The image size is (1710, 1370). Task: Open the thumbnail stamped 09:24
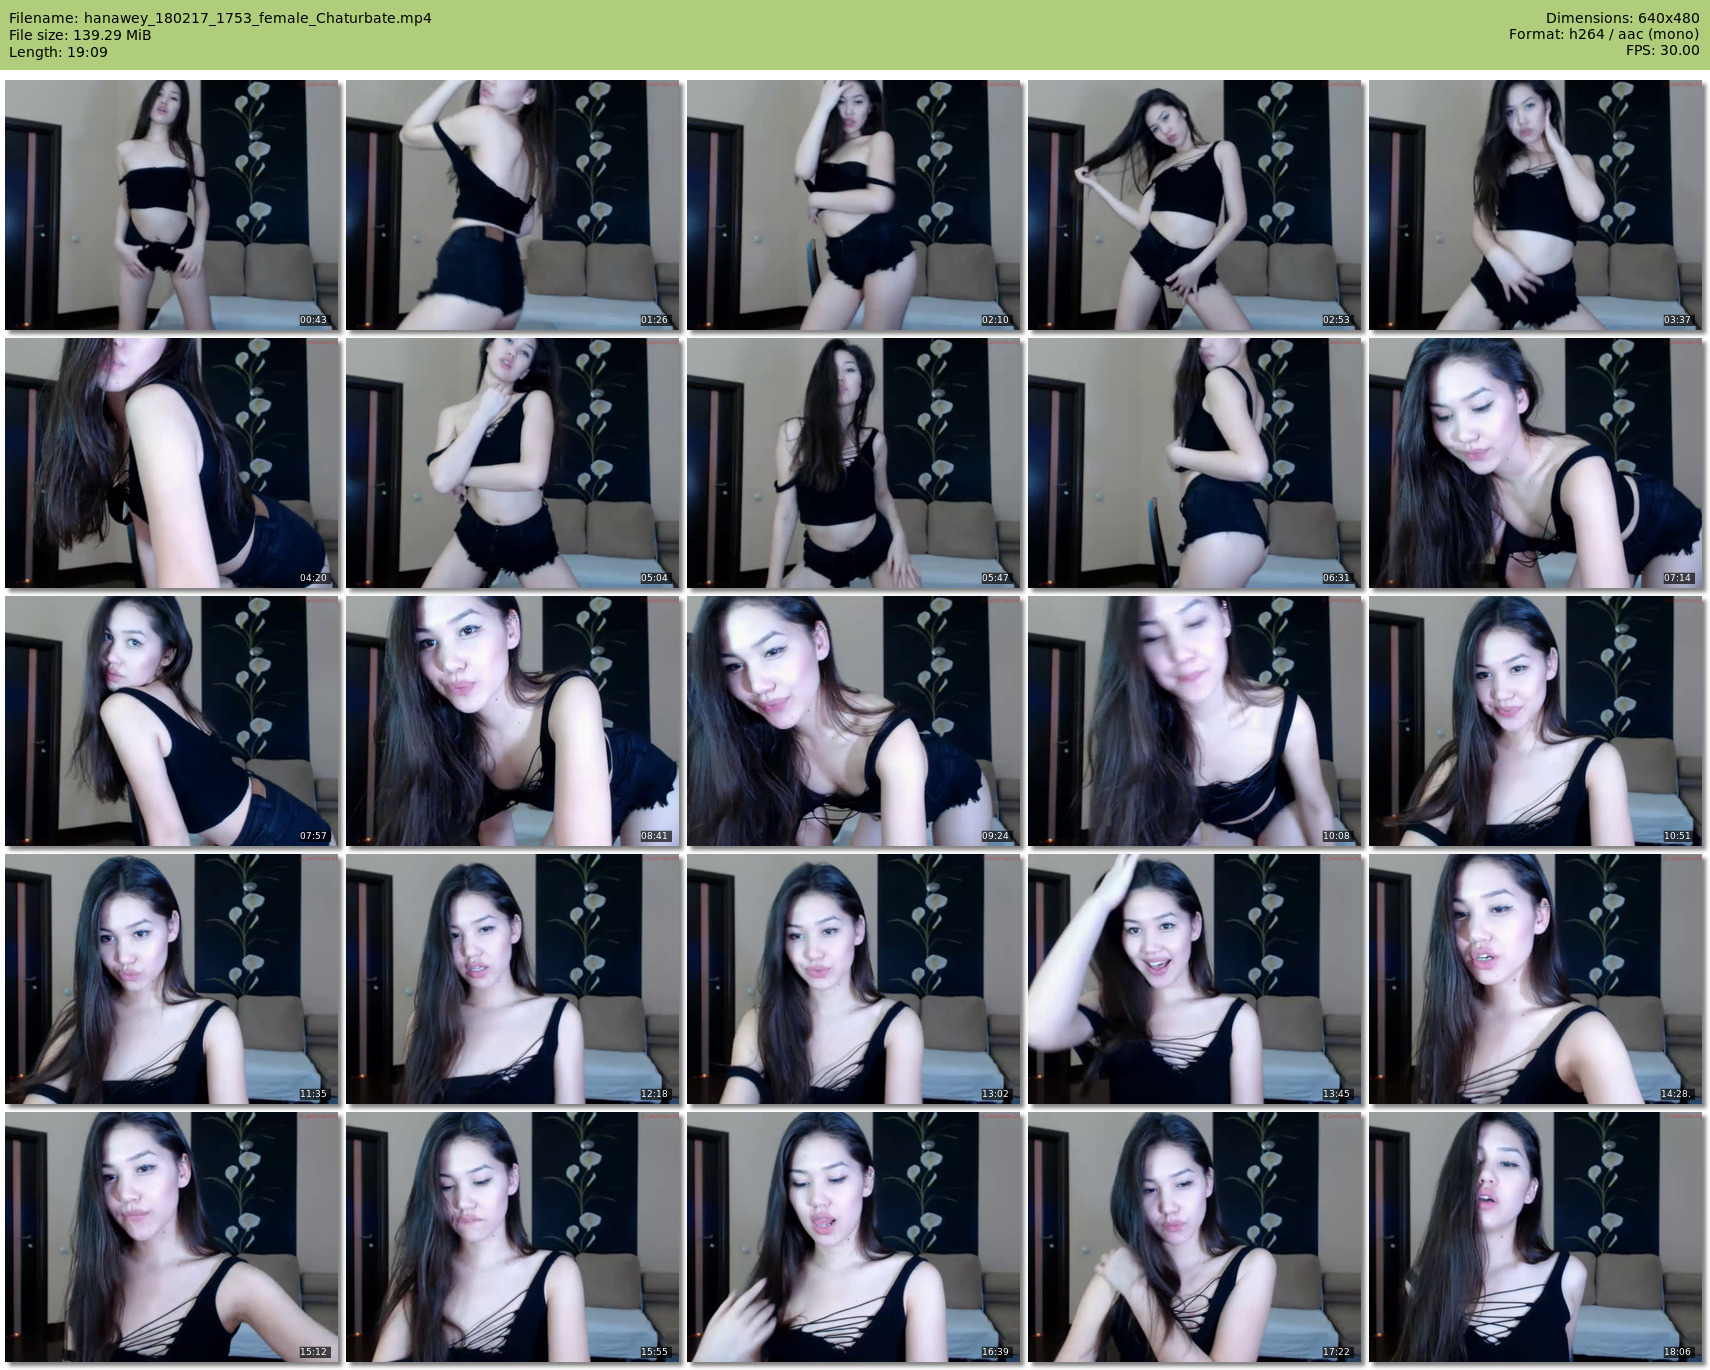tap(853, 721)
